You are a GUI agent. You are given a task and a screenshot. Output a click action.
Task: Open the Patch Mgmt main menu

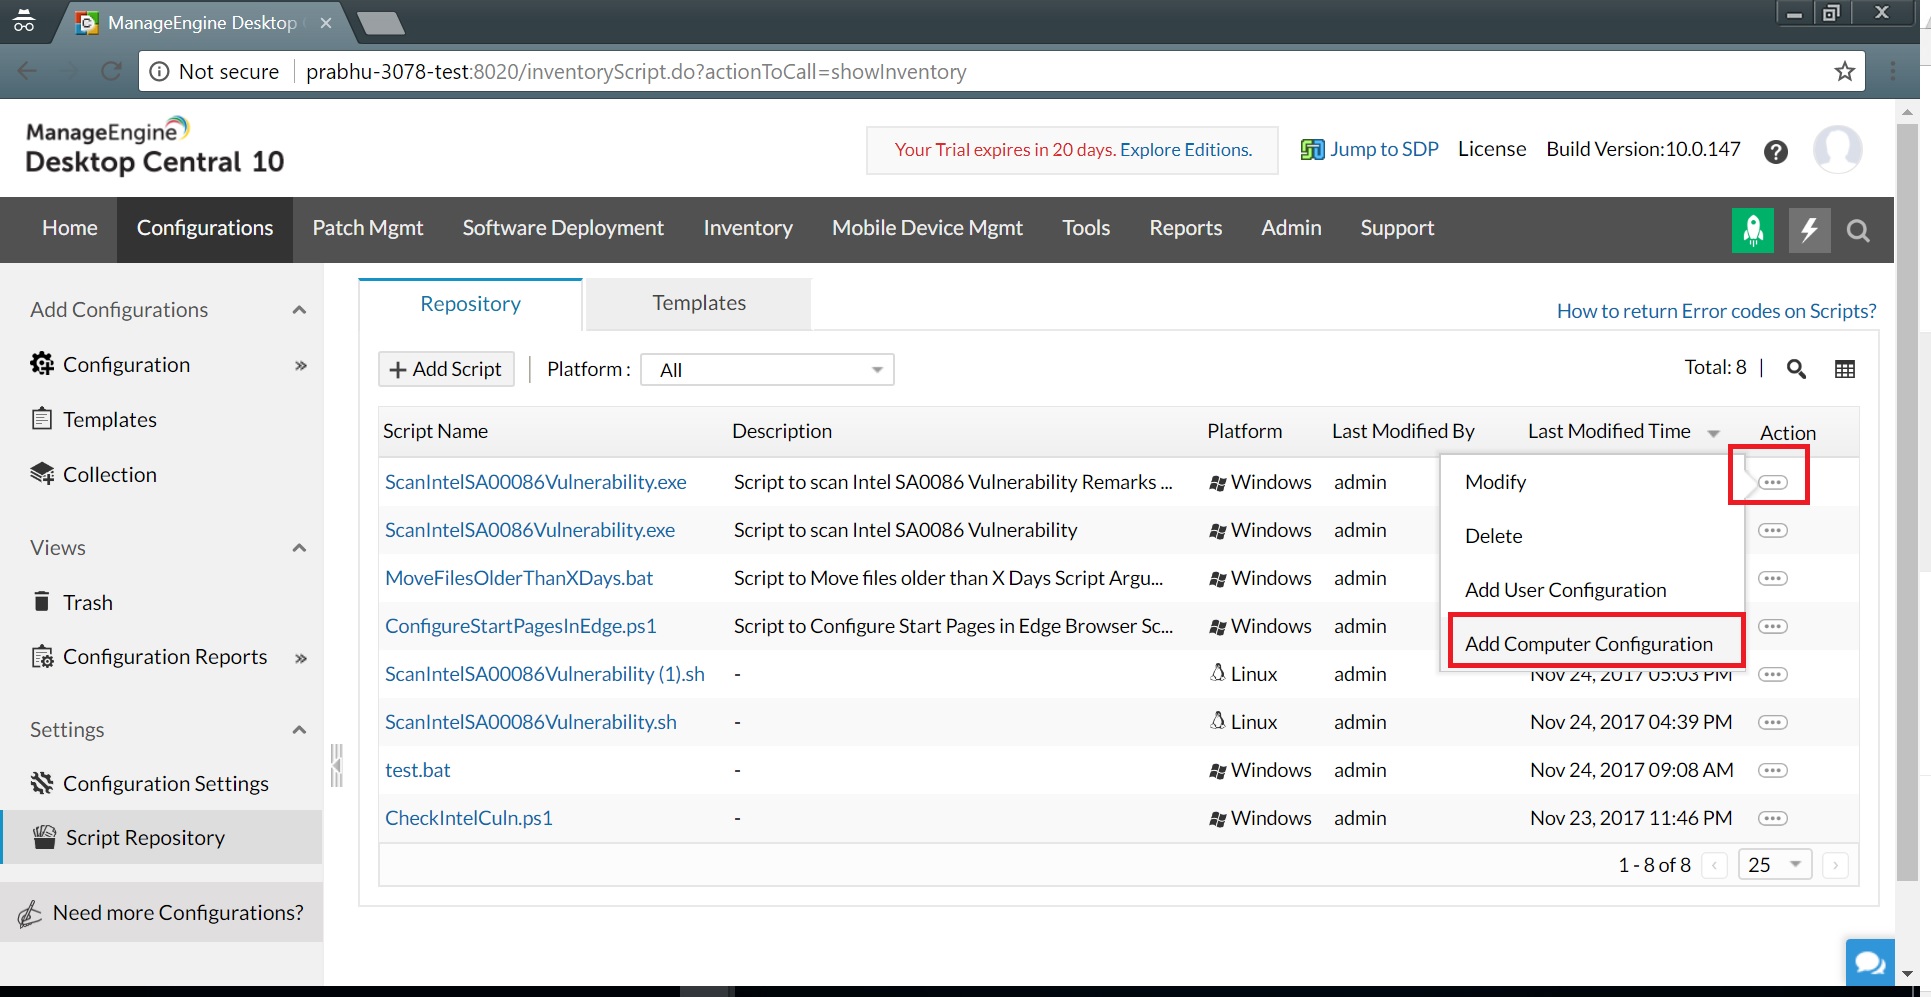(x=367, y=228)
